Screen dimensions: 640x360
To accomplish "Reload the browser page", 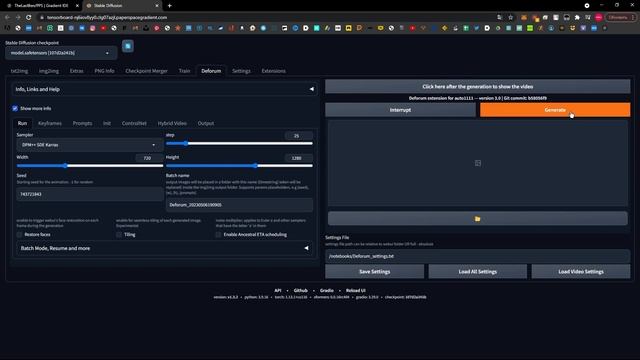I will (x=28, y=18).
